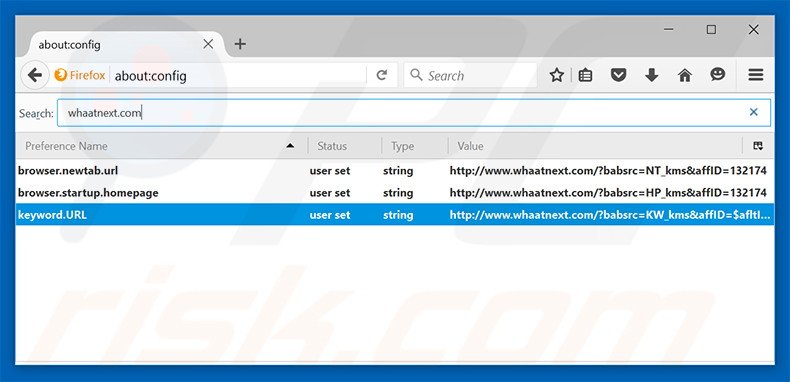This screenshot has width=790, height=382.
Task: Click value containing babsrc=KW_kms
Action: point(610,215)
